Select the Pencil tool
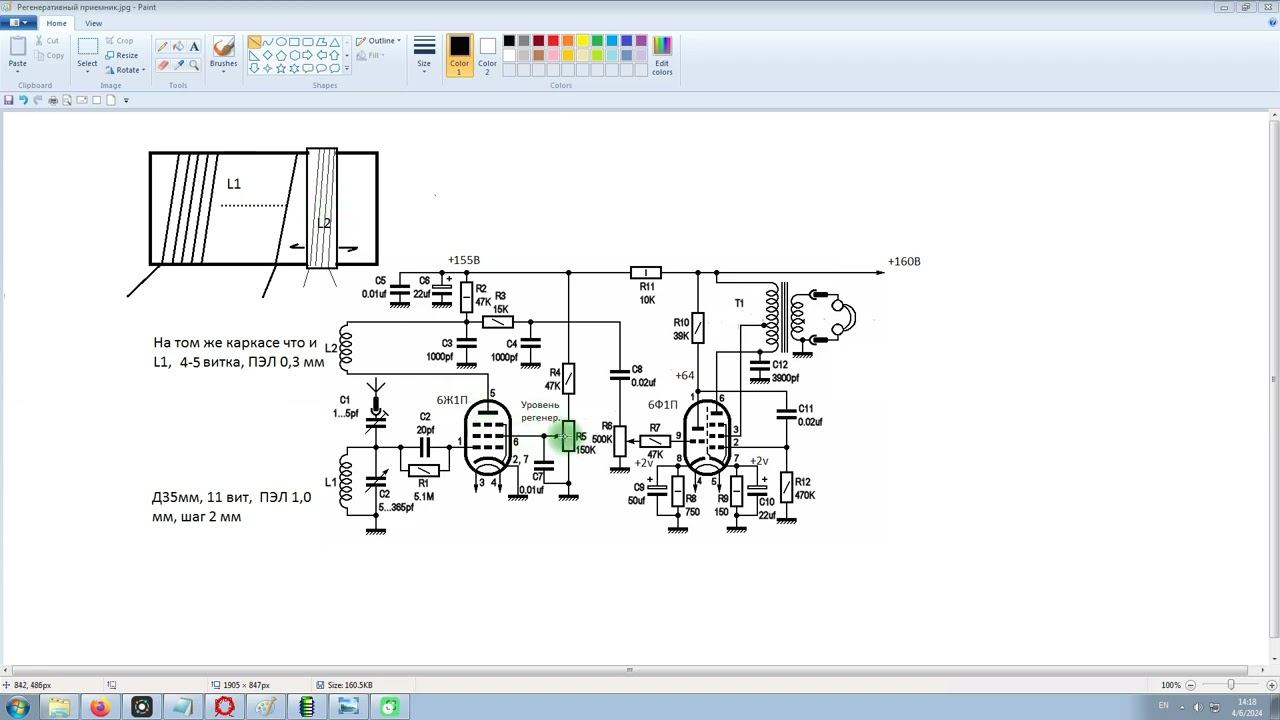1280x720 pixels. (x=162, y=46)
